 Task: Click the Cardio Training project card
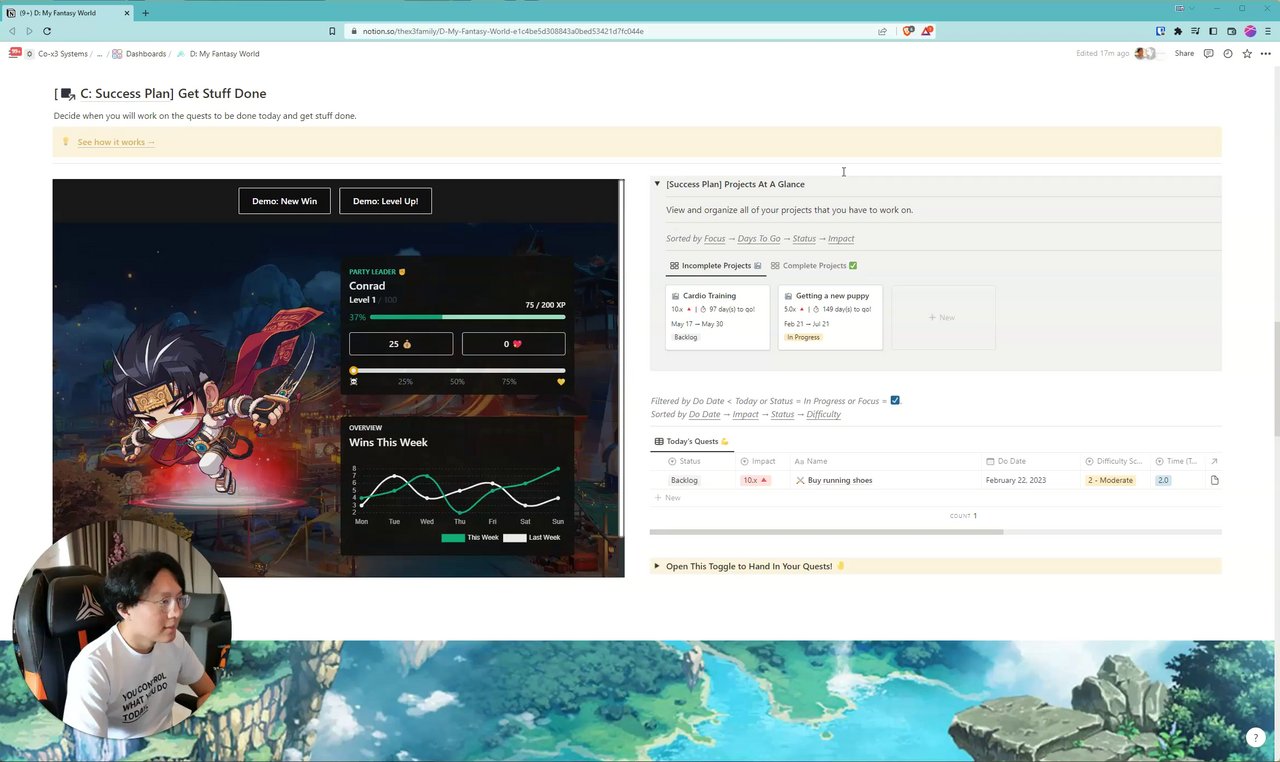(x=717, y=317)
